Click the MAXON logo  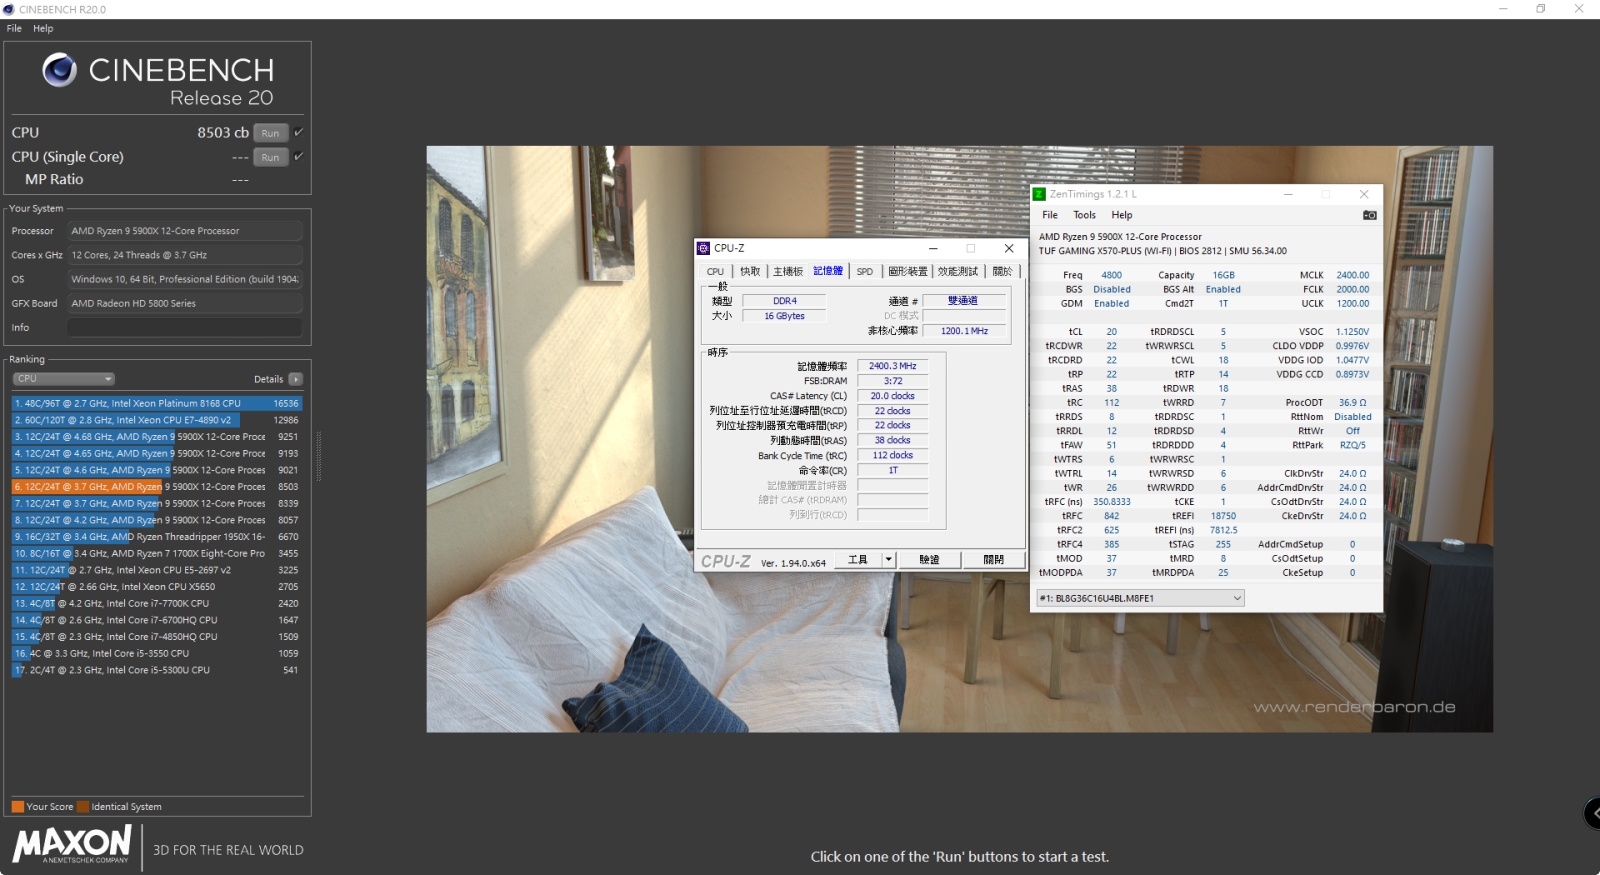pos(72,845)
